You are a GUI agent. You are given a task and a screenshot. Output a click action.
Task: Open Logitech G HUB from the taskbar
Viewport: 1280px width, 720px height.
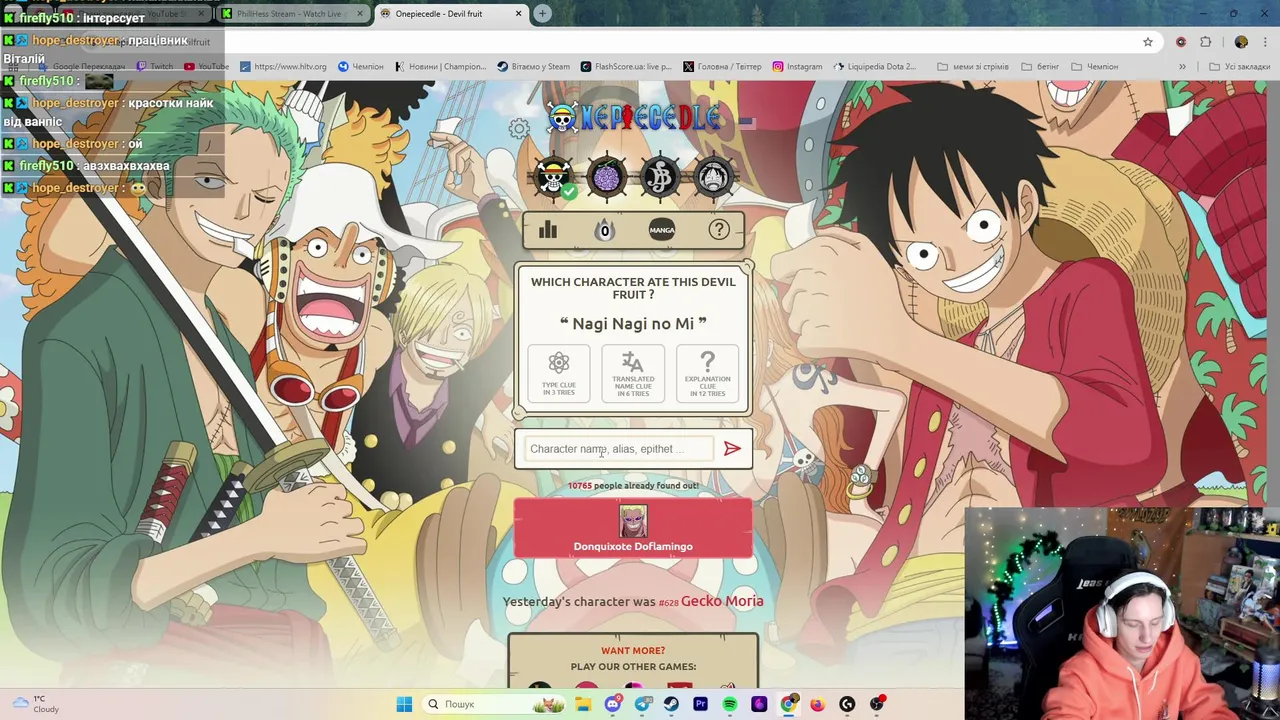coord(847,704)
